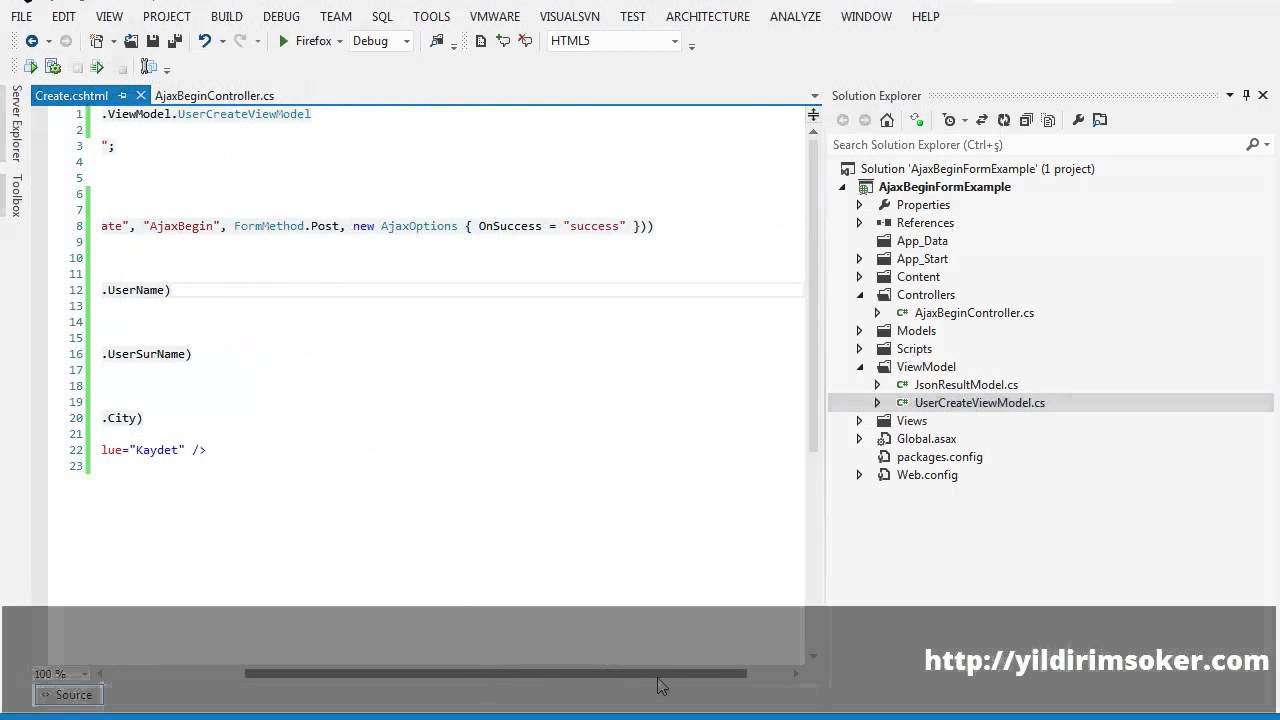Undo the last edit

click(205, 41)
